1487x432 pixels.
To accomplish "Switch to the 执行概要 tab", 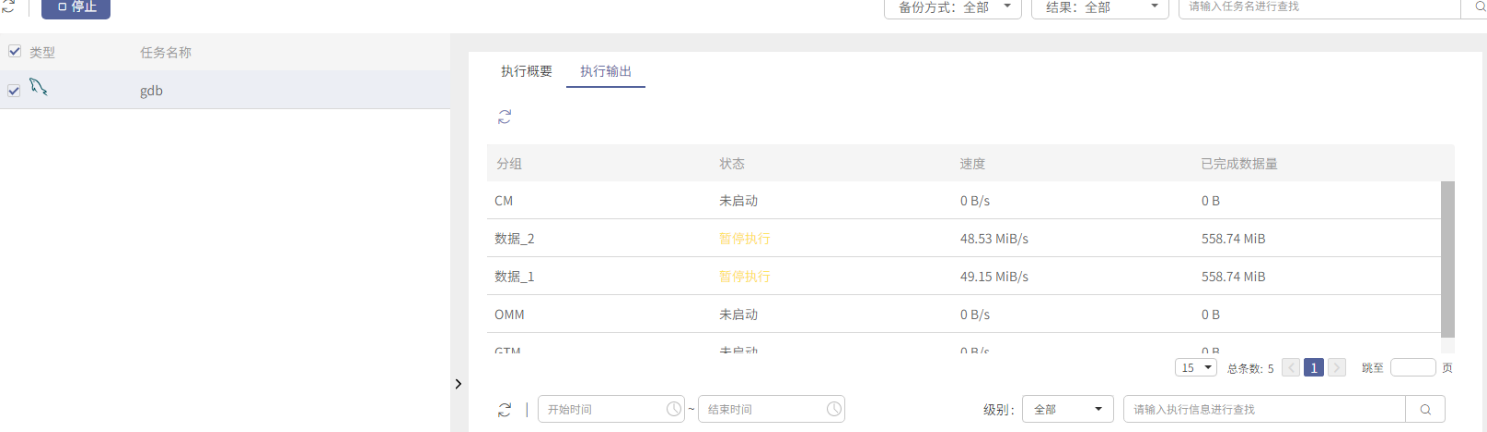I will tap(526, 72).
